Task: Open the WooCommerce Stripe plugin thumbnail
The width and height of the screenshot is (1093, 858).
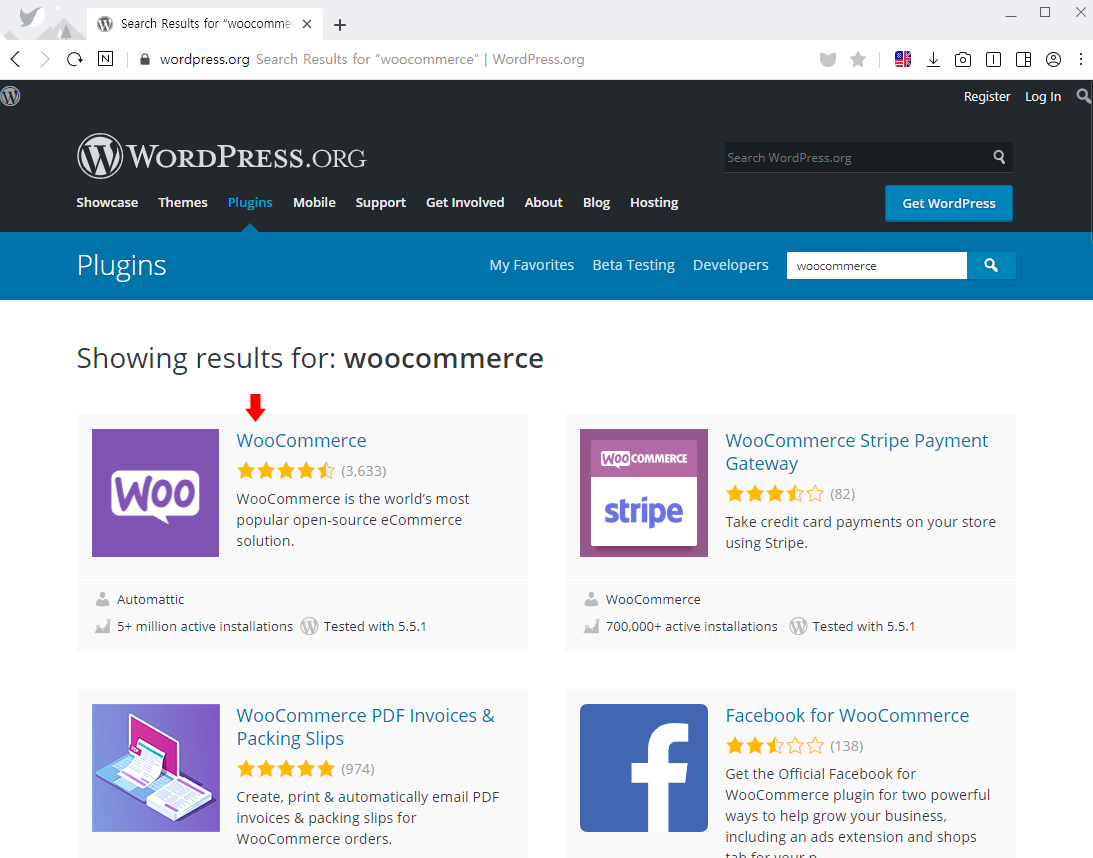Action: pyautogui.click(x=644, y=493)
